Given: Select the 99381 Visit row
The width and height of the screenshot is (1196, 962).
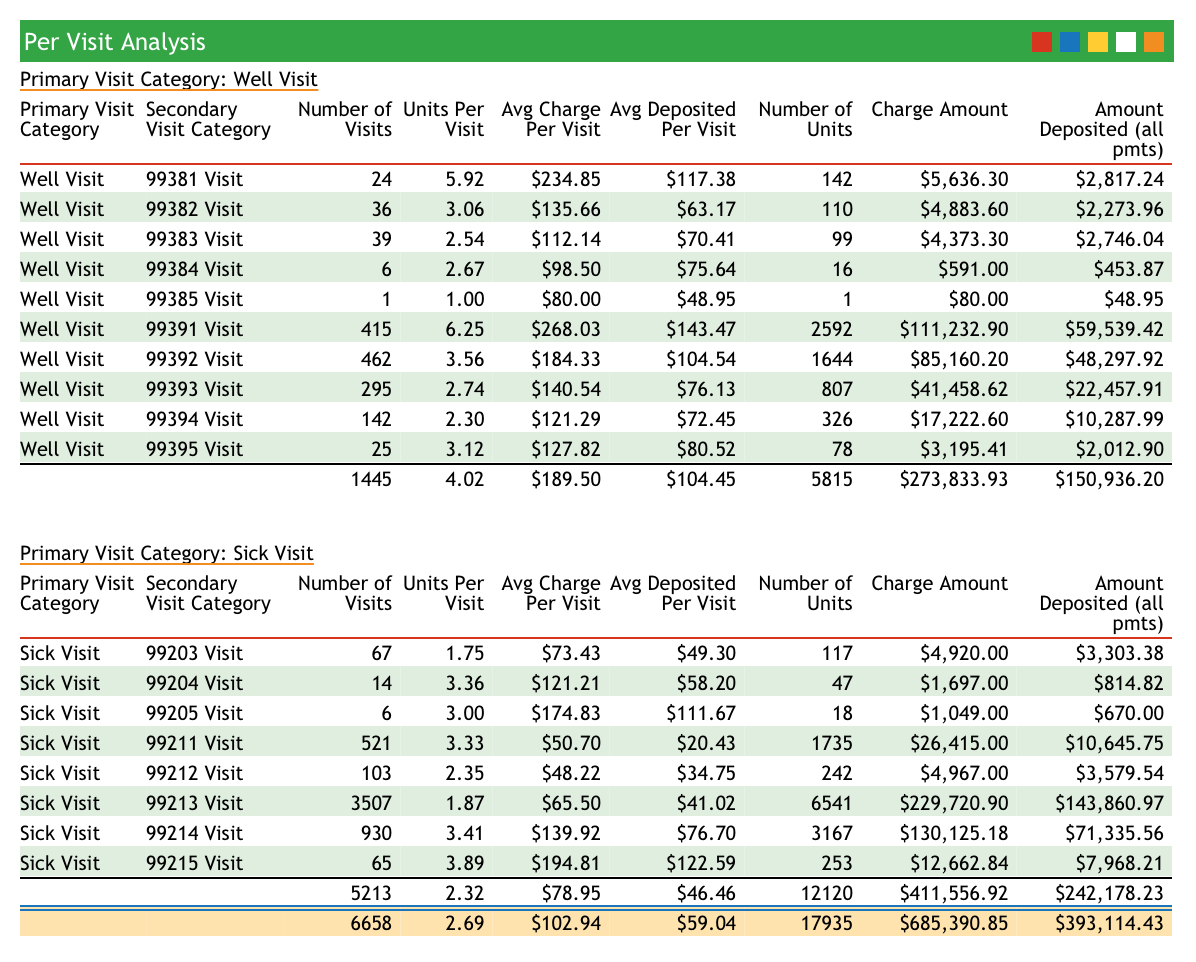Looking at the screenshot, I should (400, 179).
